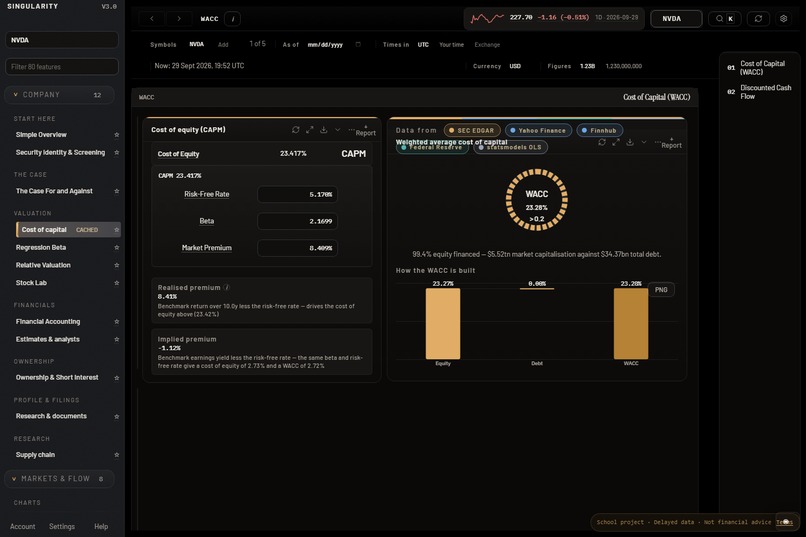Open Account at the sidebar bottom
The height and width of the screenshot is (537, 806).
click(23, 526)
